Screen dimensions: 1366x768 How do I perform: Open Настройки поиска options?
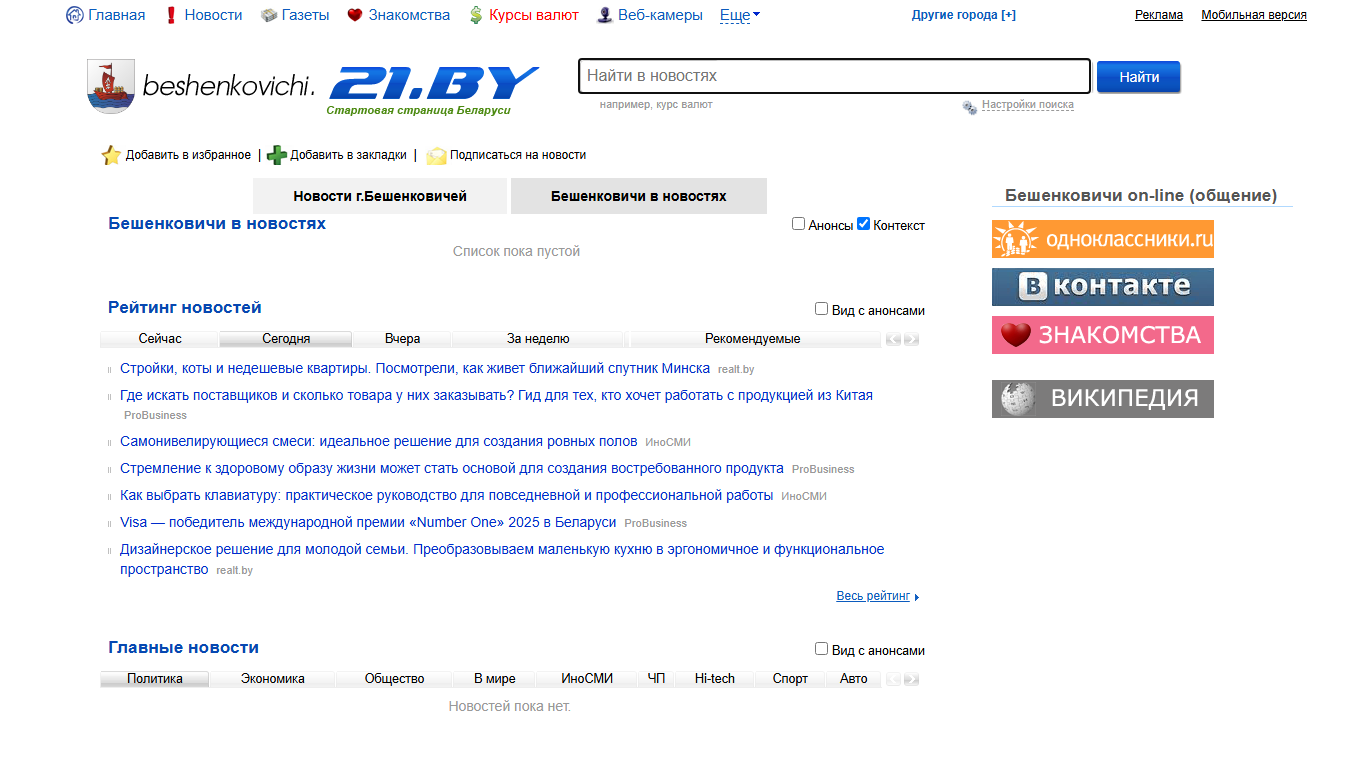[1027, 105]
